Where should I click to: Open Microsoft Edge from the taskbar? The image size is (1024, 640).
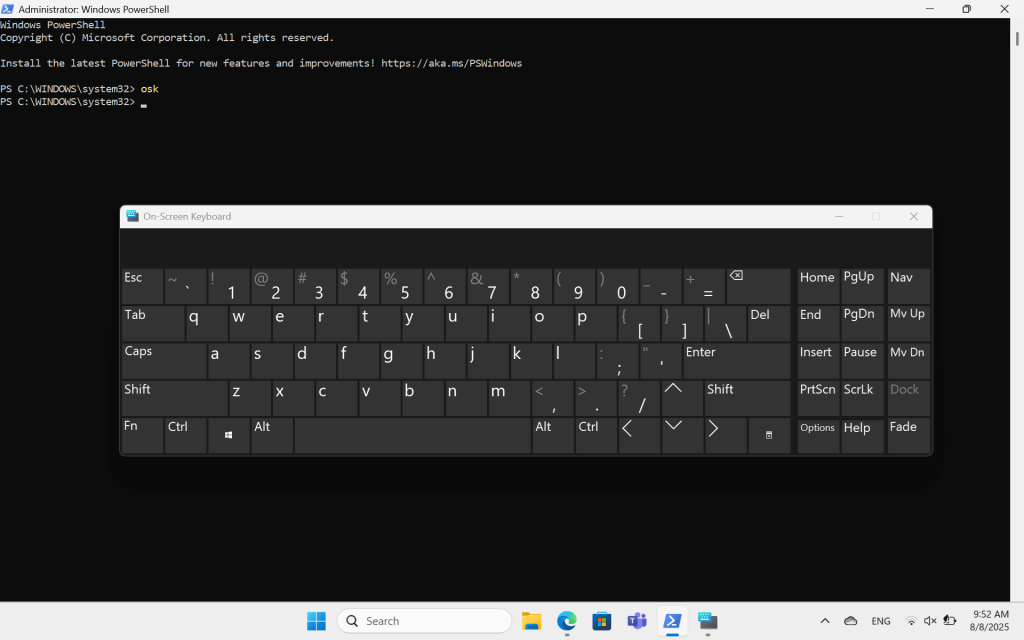(567, 621)
